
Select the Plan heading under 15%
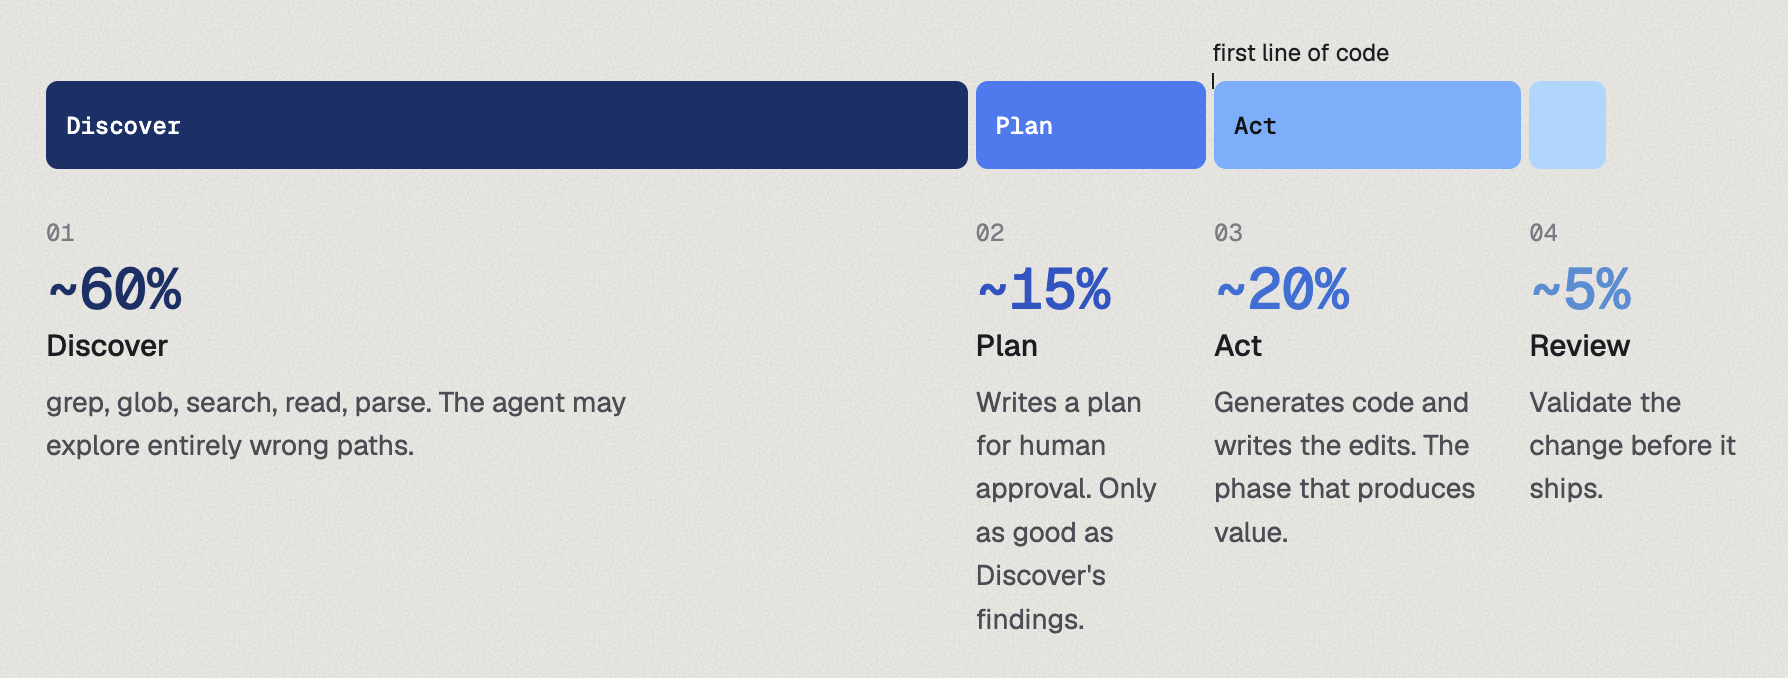click(1007, 346)
